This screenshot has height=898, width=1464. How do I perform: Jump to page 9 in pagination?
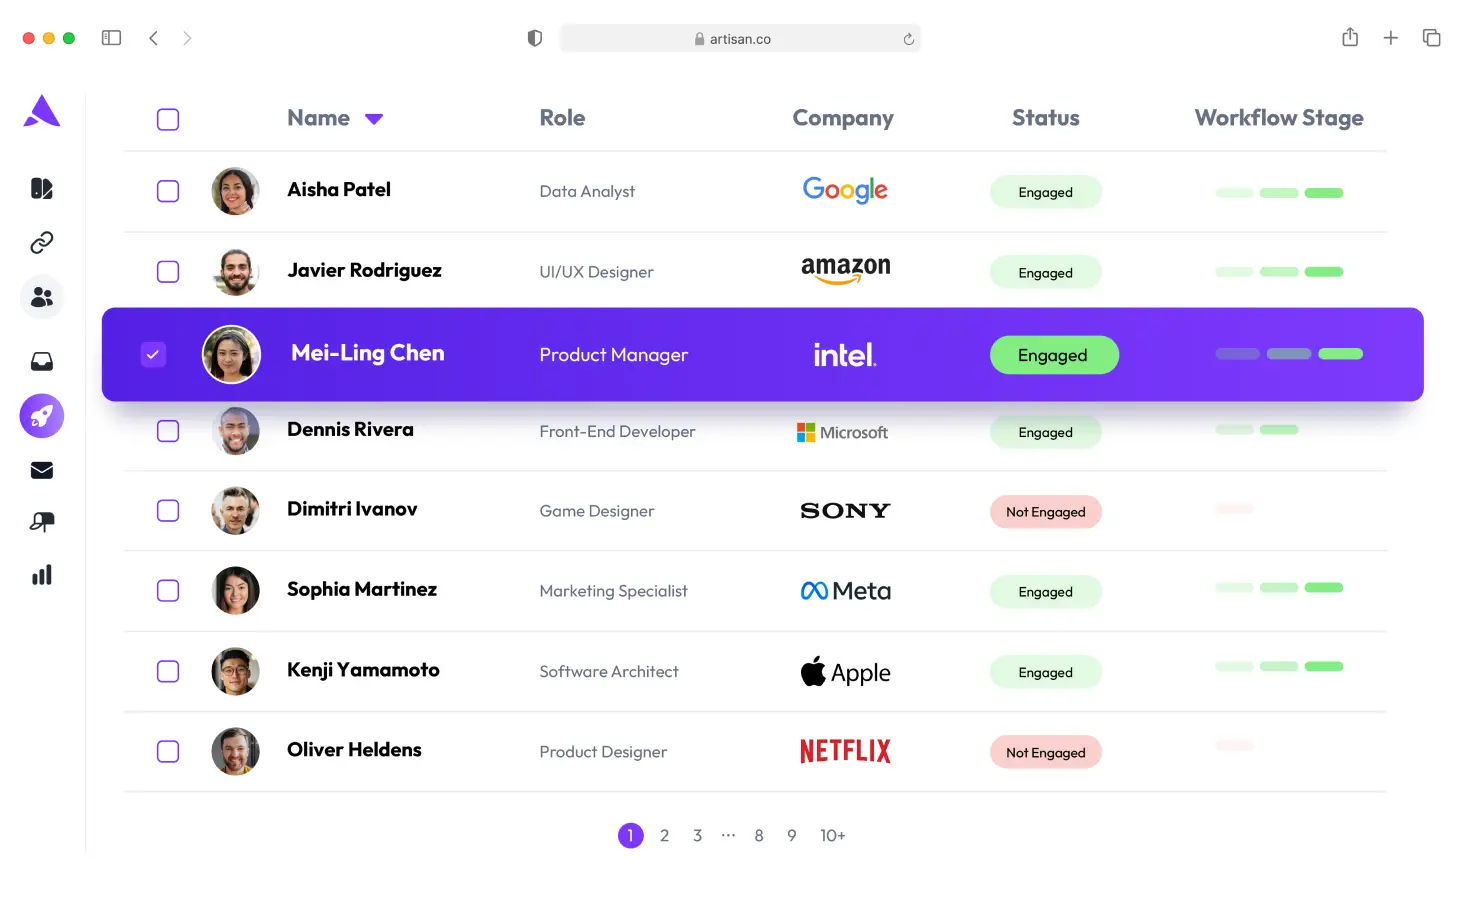[791, 835]
